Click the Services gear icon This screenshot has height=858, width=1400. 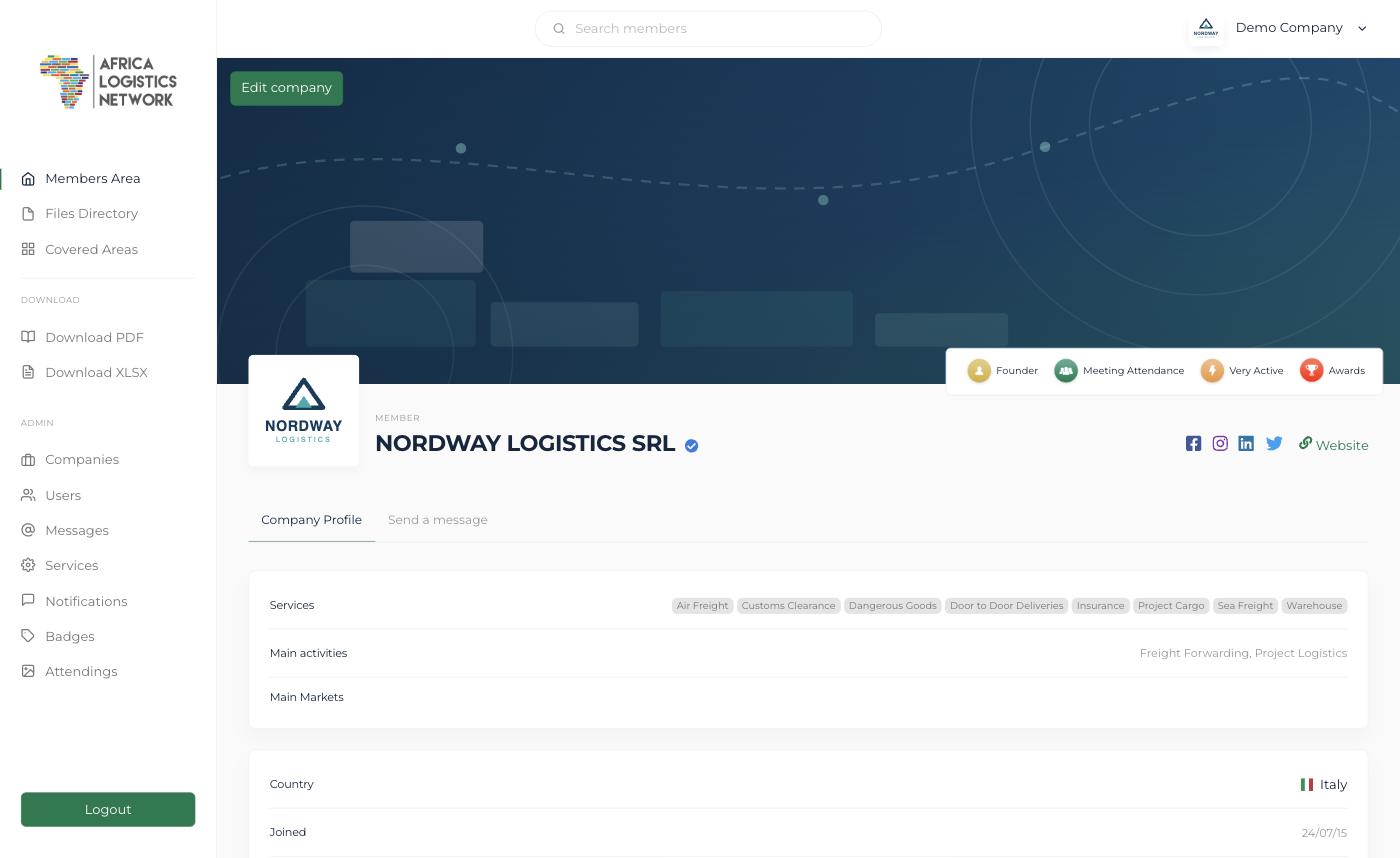[x=28, y=565]
